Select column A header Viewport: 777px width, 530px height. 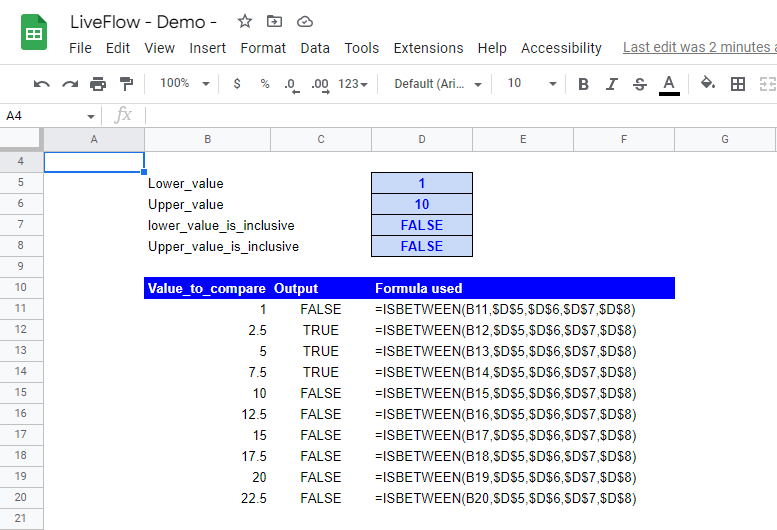click(x=94, y=139)
